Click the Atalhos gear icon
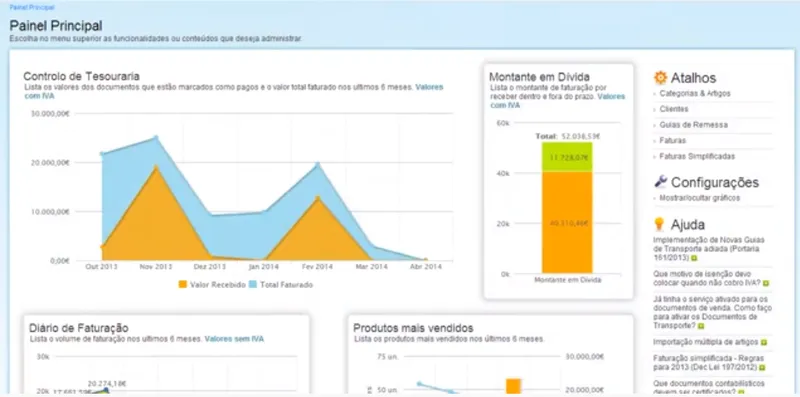Viewport: 800px width, 397px height. click(660, 78)
